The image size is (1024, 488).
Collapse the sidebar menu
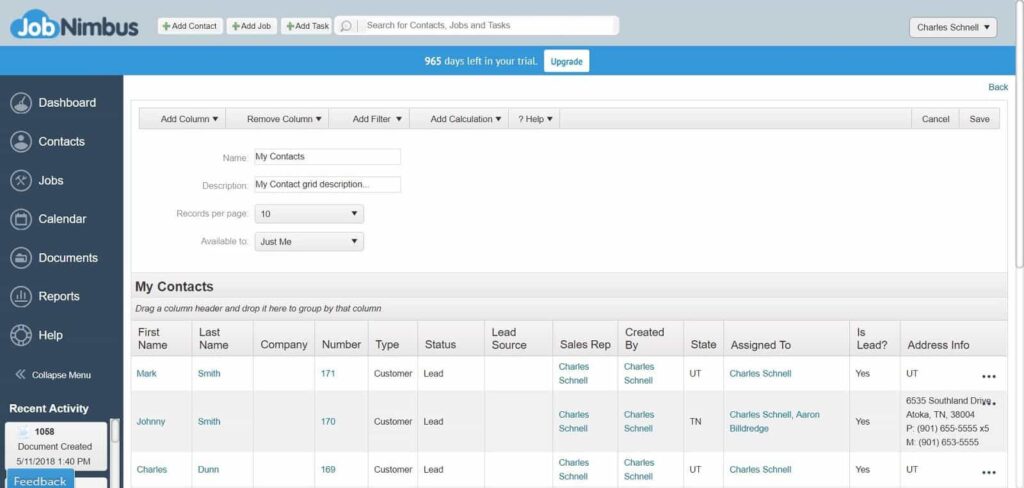click(x=53, y=375)
